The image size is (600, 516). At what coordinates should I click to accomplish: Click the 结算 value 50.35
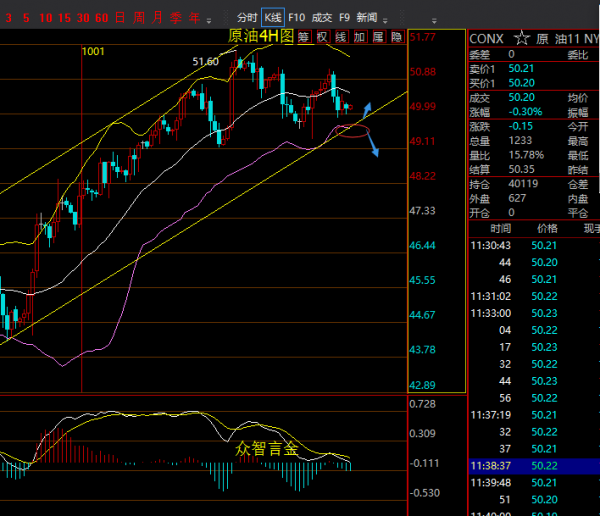point(521,169)
